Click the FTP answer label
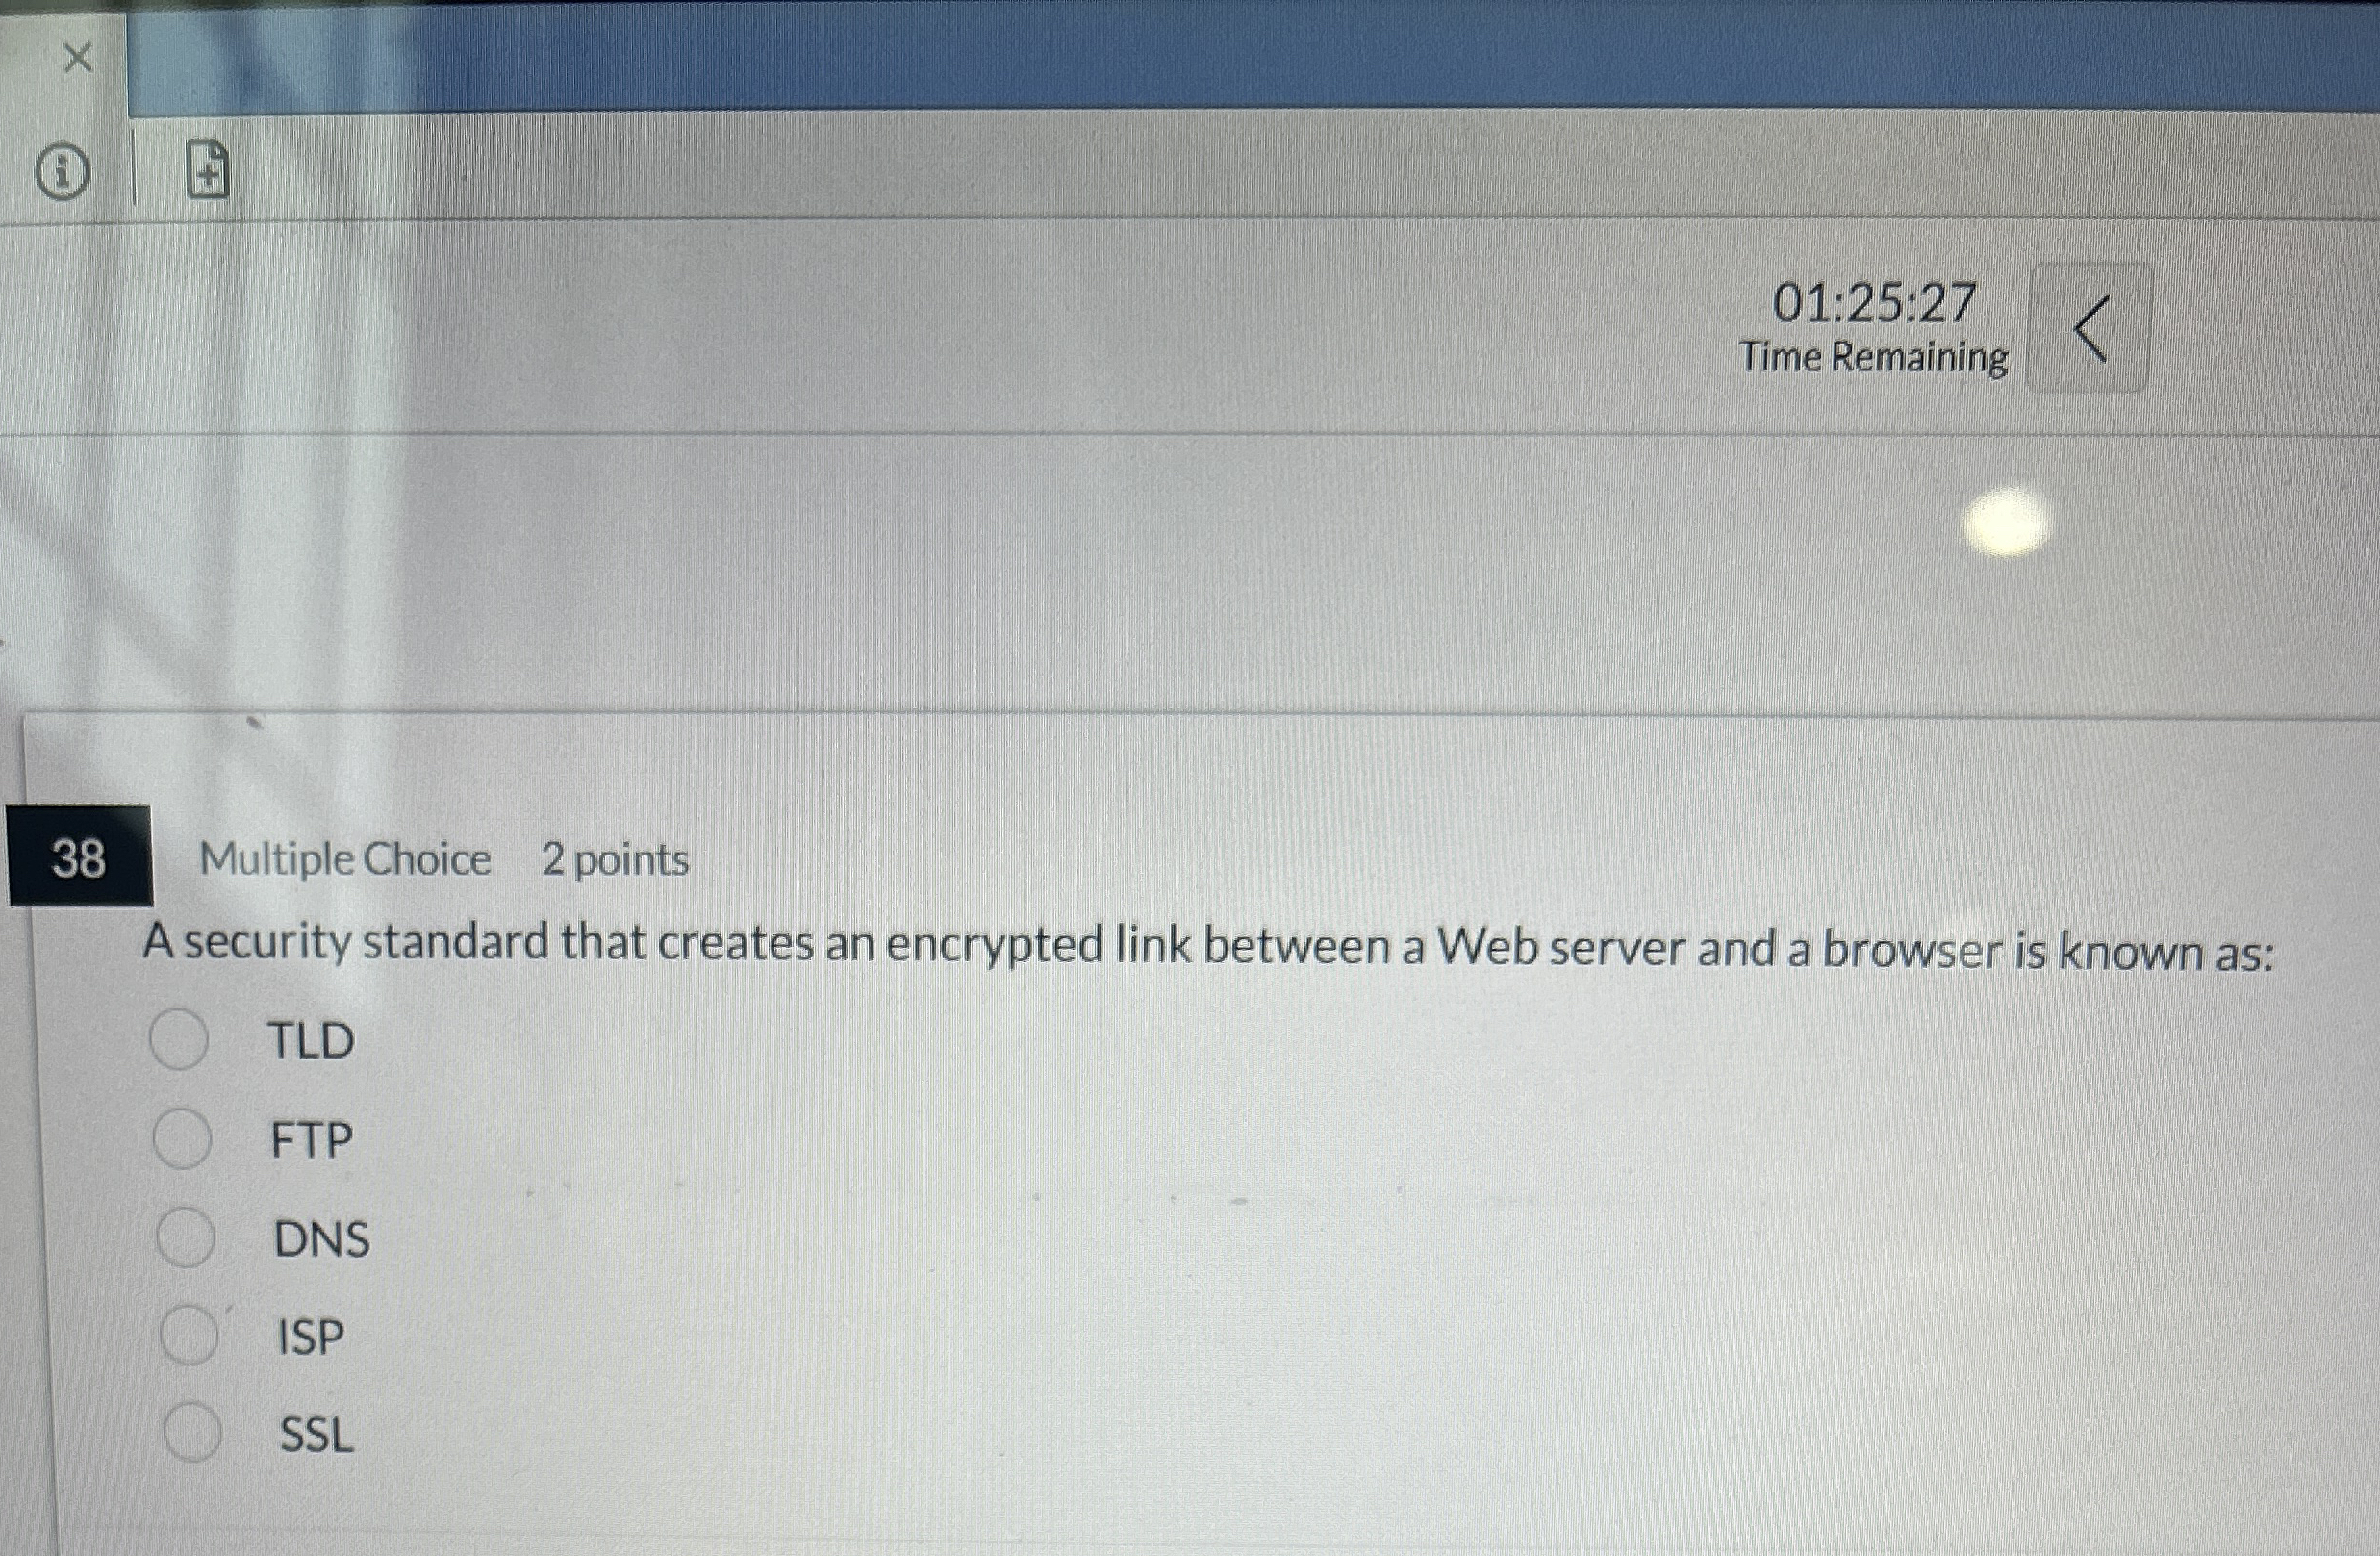Screen dimensions: 2380x1556 [x=311, y=1140]
